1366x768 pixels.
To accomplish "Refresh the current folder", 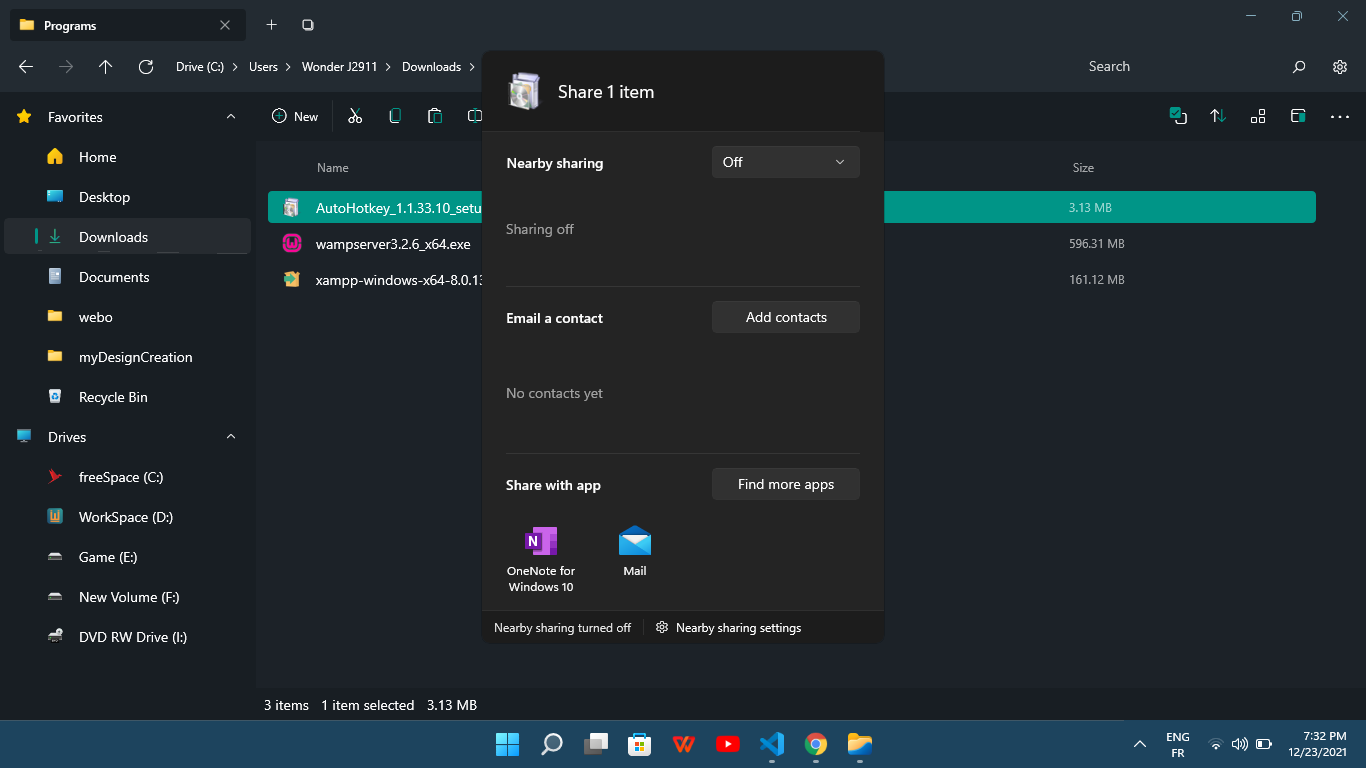I will 146,67.
